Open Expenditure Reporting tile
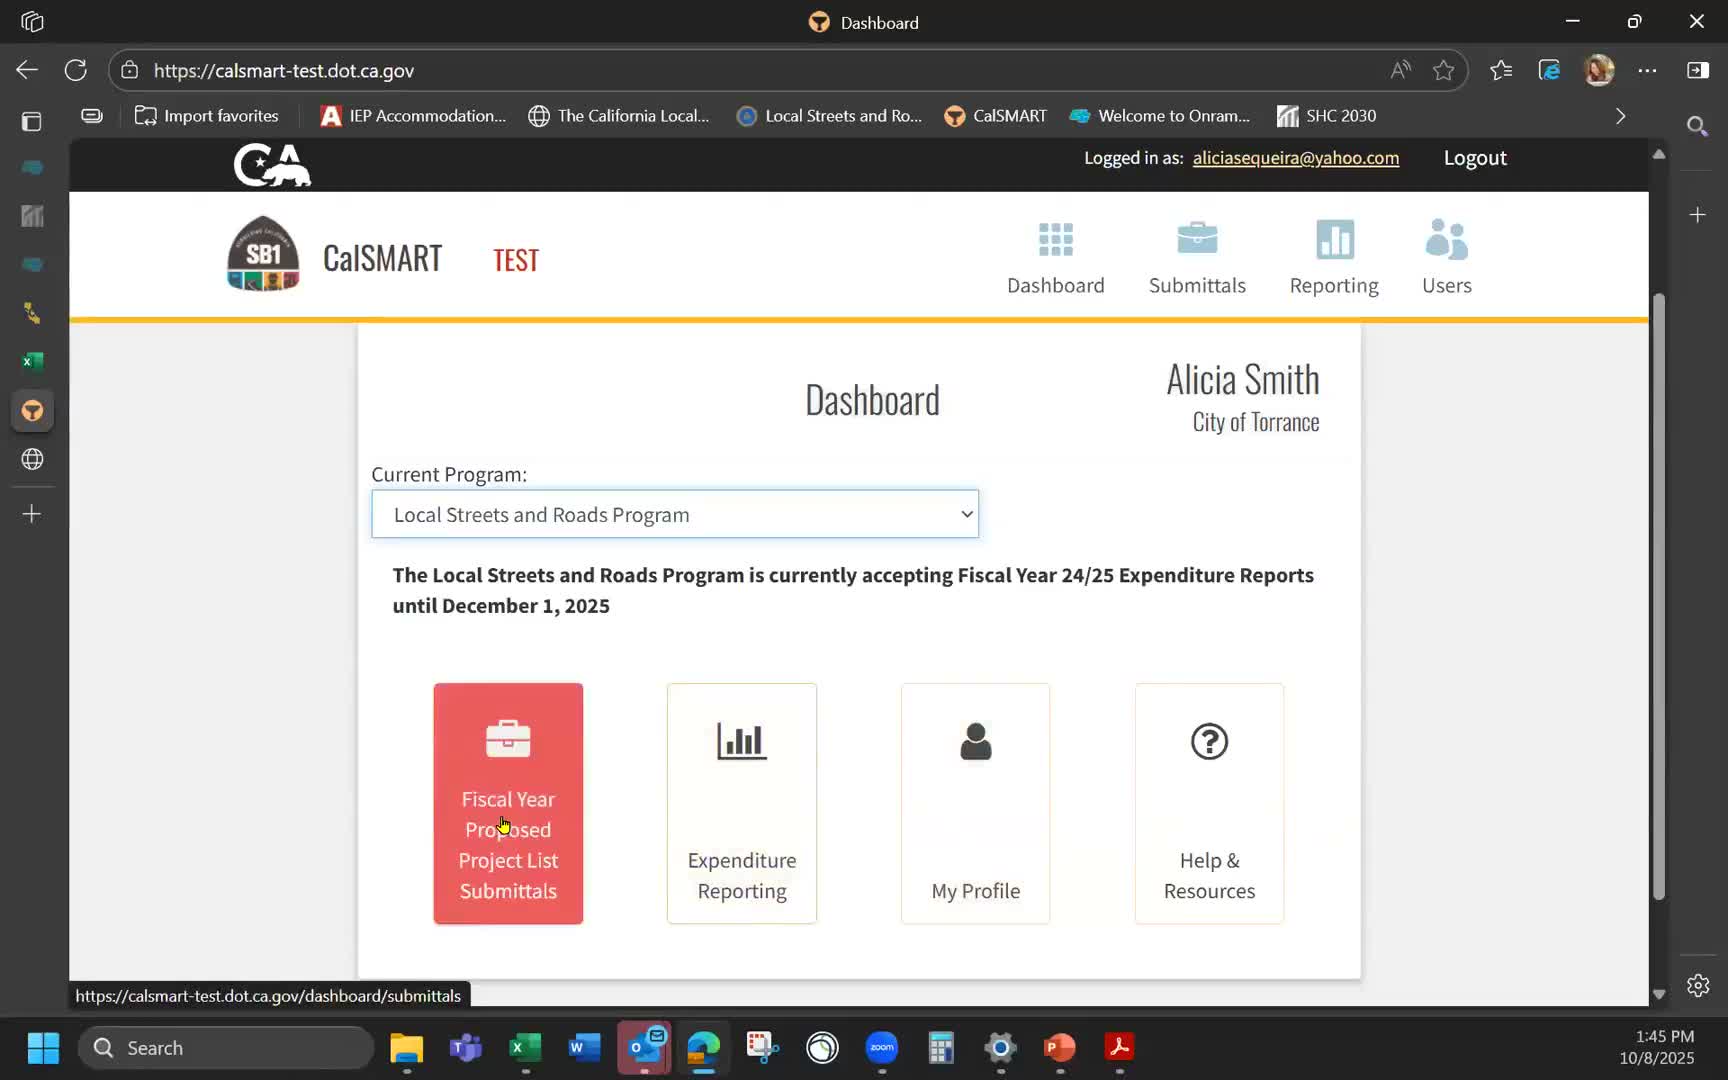Image resolution: width=1728 pixels, height=1080 pixels. [x=741, y=803]
